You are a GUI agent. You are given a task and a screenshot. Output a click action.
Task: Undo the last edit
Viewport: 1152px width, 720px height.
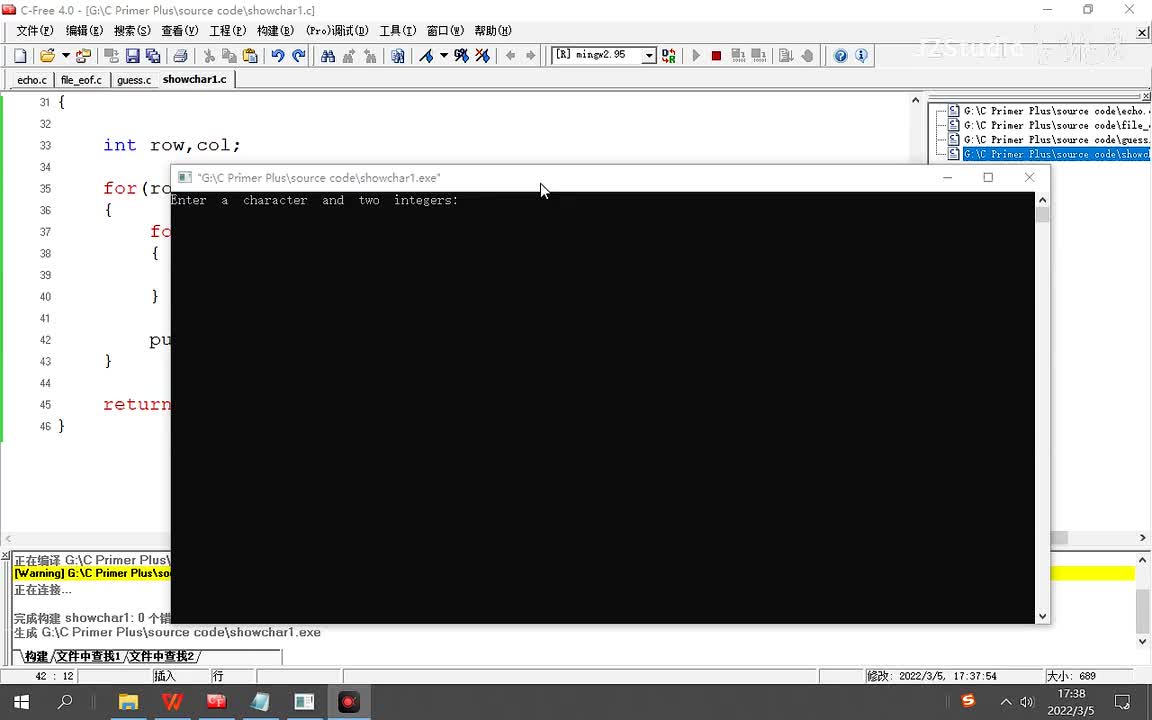(277, 55)
